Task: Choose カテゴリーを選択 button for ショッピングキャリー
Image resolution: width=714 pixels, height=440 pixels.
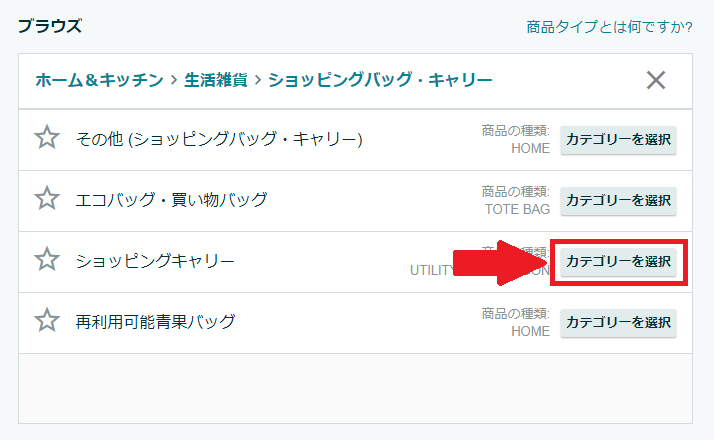Action: (618, 261)
